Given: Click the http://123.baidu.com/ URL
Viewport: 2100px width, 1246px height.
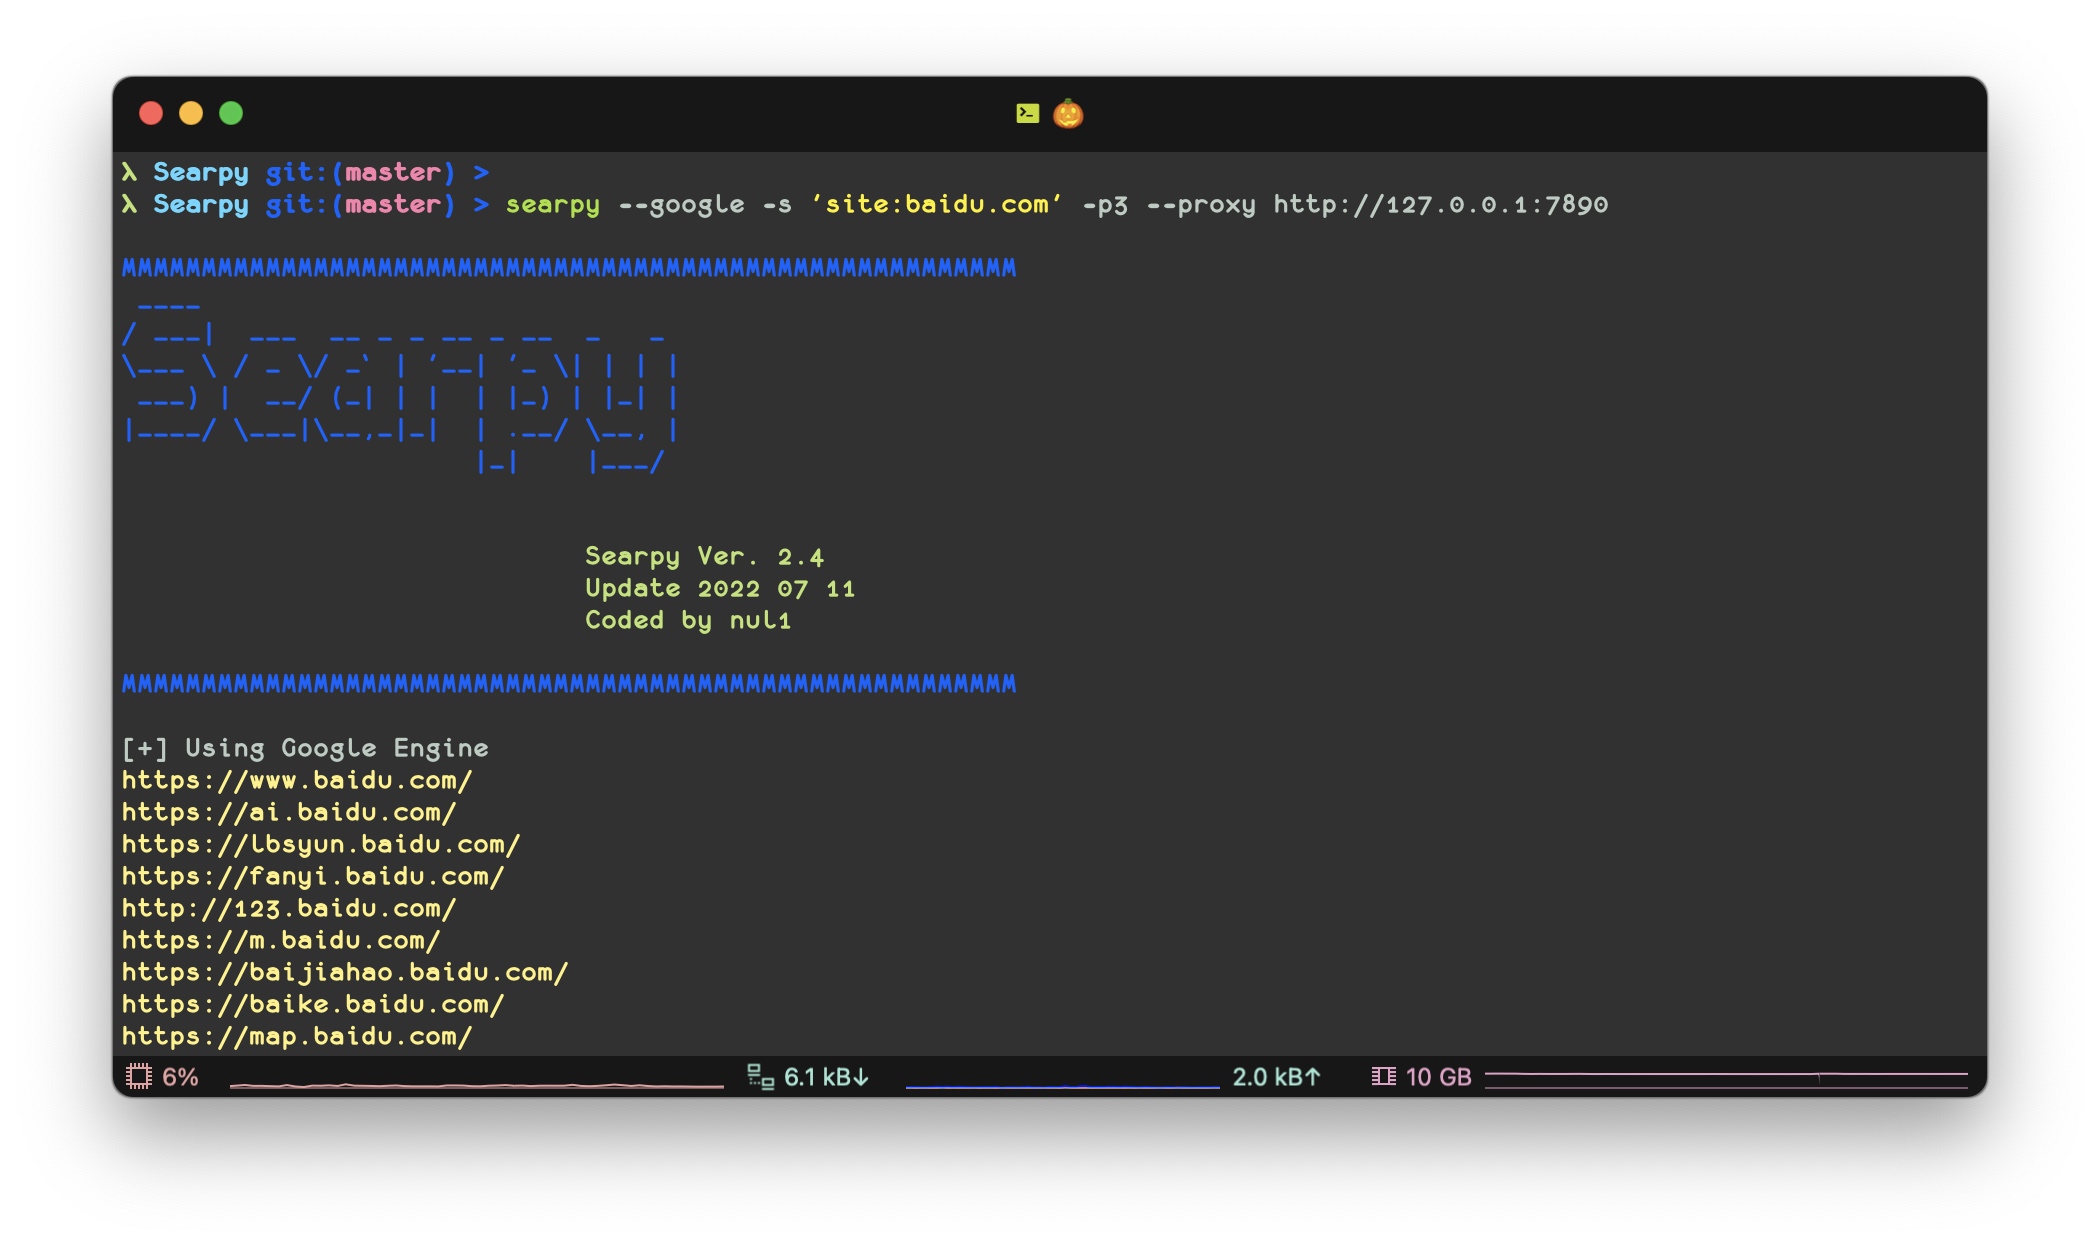Looking at the screenshot, I should pos(289,908).
